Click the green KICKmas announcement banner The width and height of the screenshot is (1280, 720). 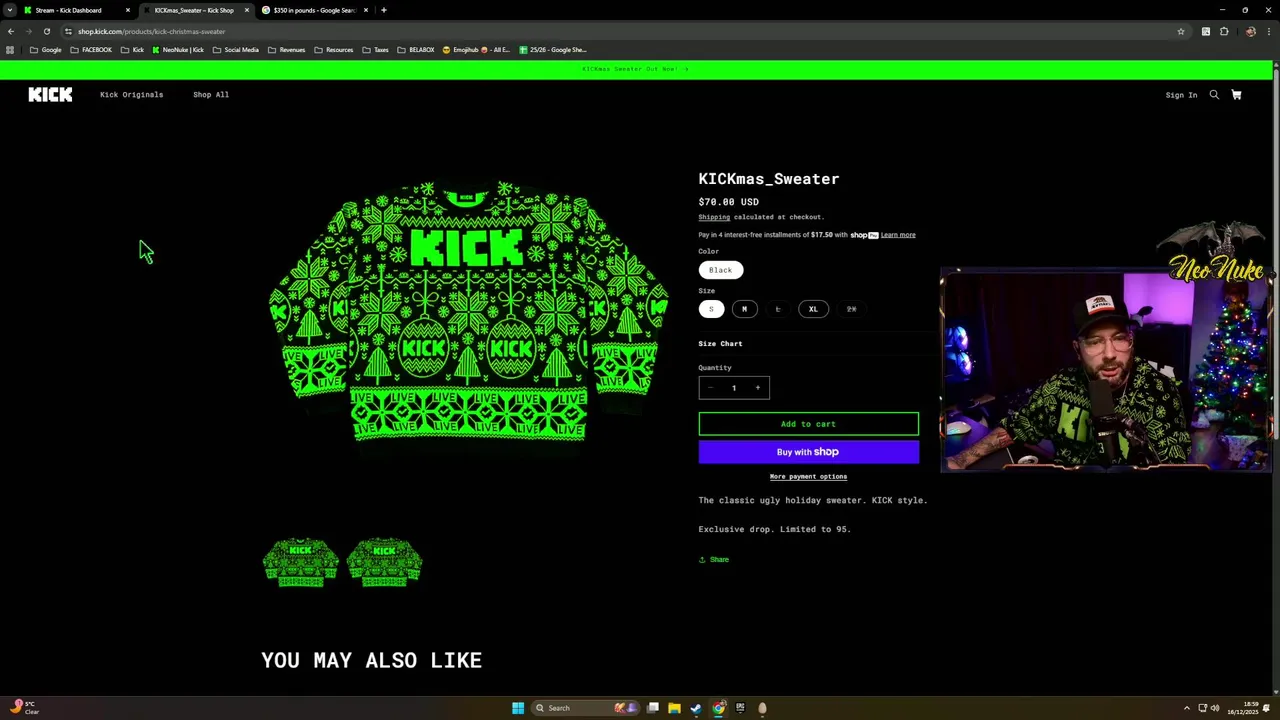pyautogui.click(x=636, y=69)
